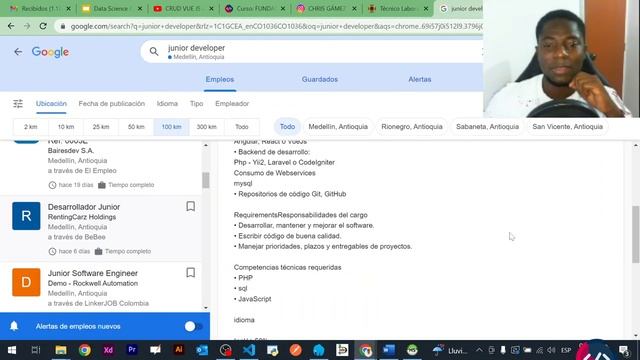The image size is (640, 360).
Task: Open File Explorer from taskbar
Action: click(61, 350)
